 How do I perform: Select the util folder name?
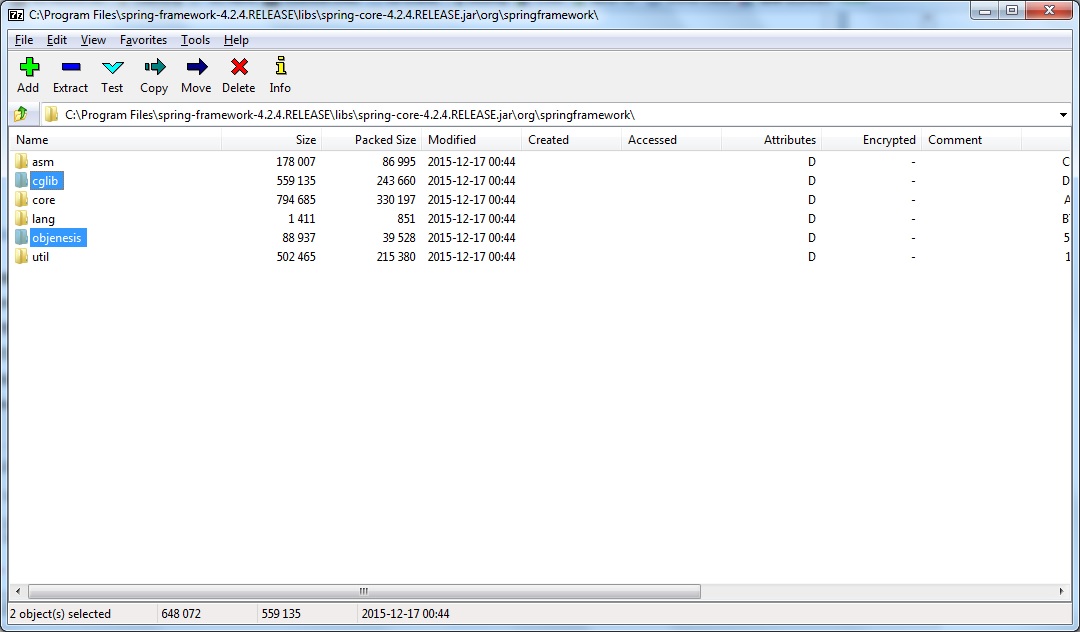(41, 257)
